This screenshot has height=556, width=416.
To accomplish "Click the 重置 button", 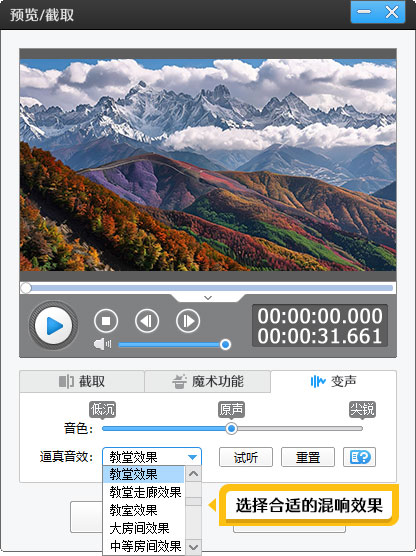I will pos(308,457).
